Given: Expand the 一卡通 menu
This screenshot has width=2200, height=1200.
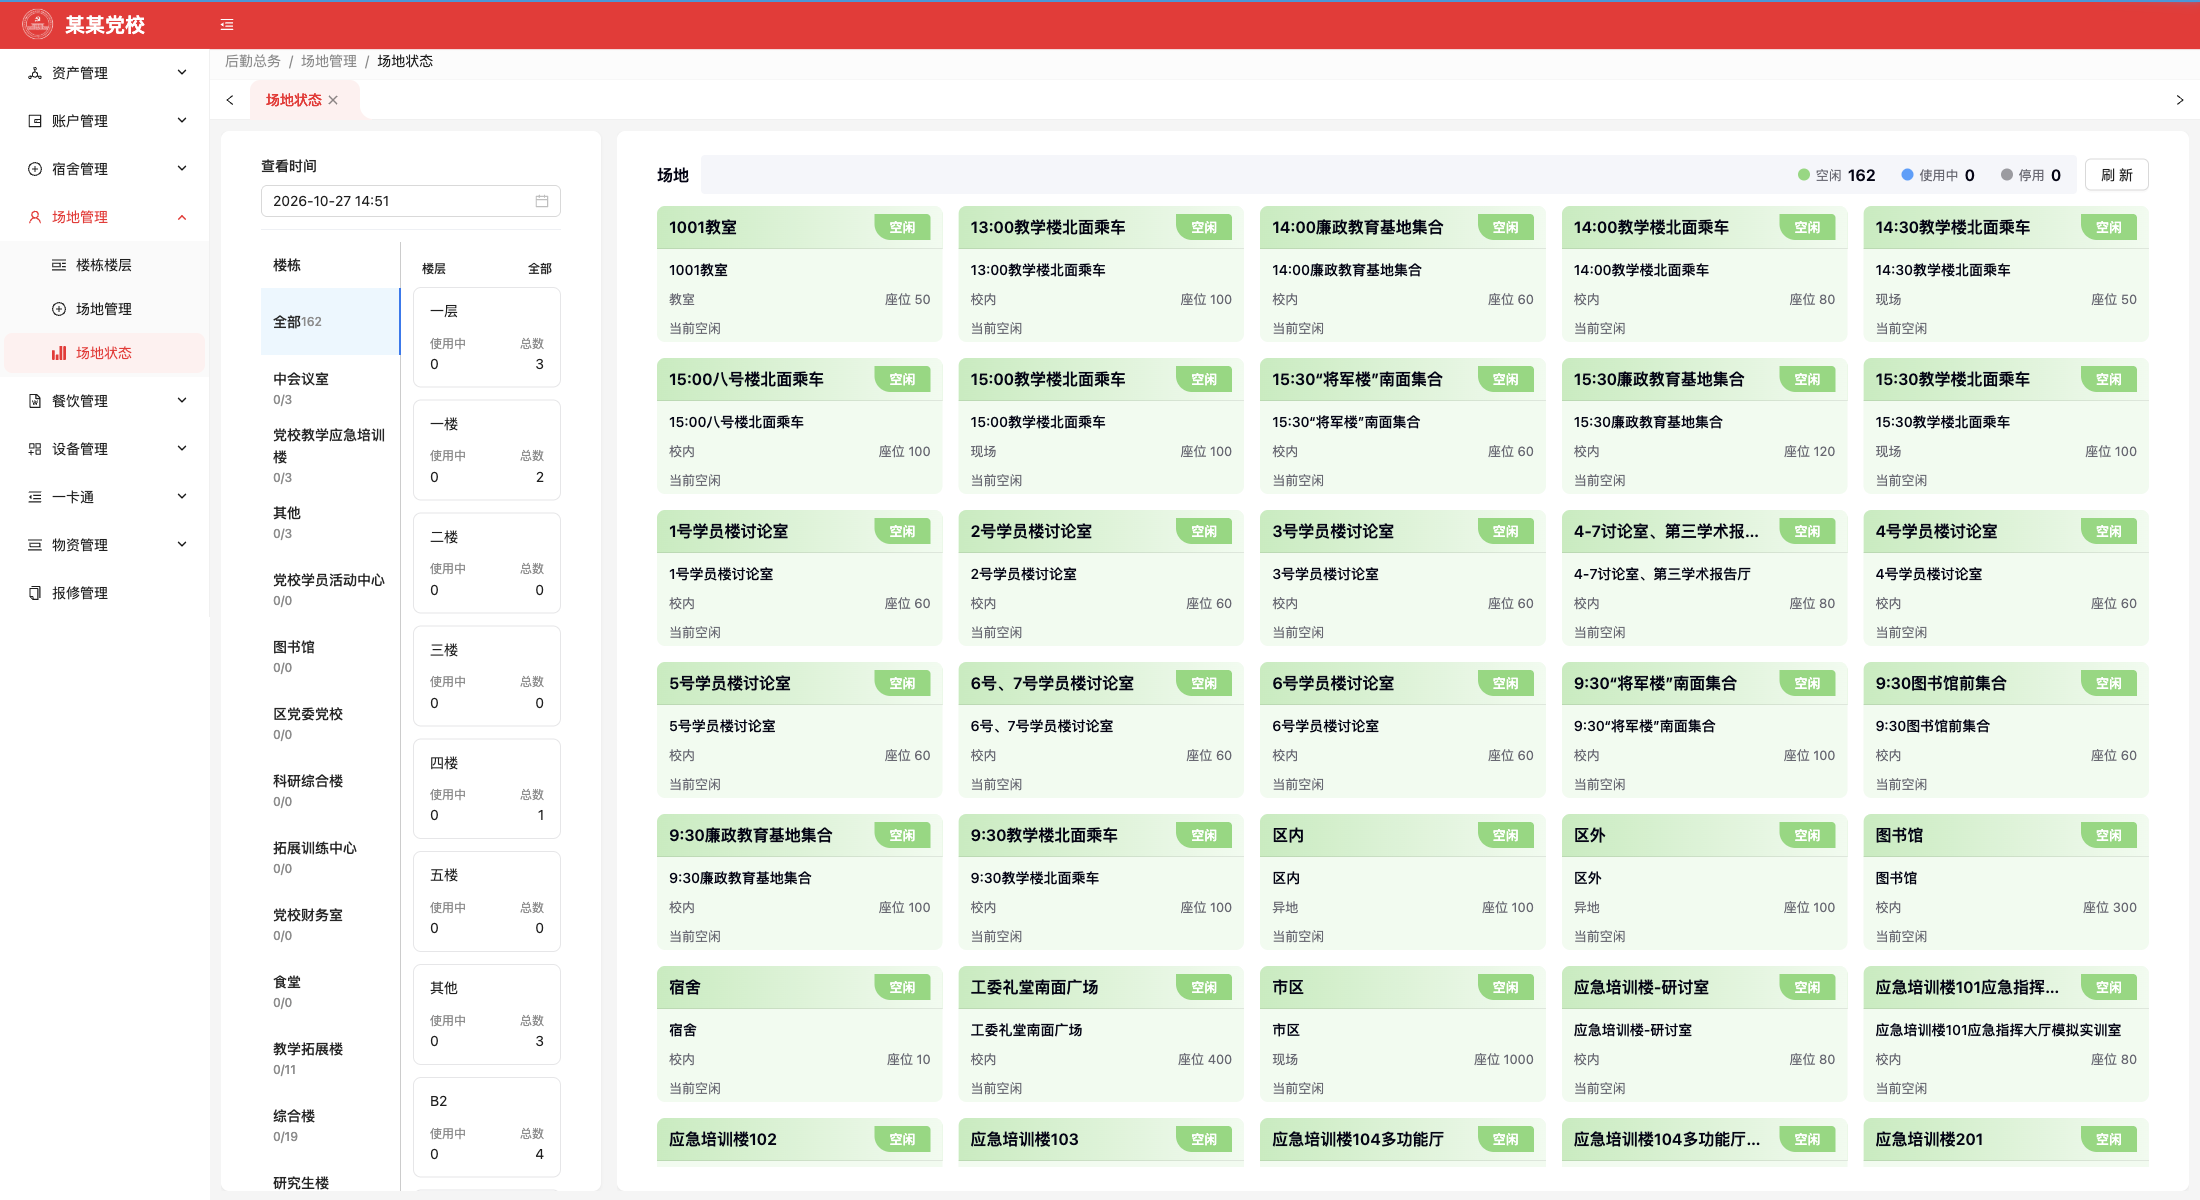Looking at the screenshot, I should [105, 497].
